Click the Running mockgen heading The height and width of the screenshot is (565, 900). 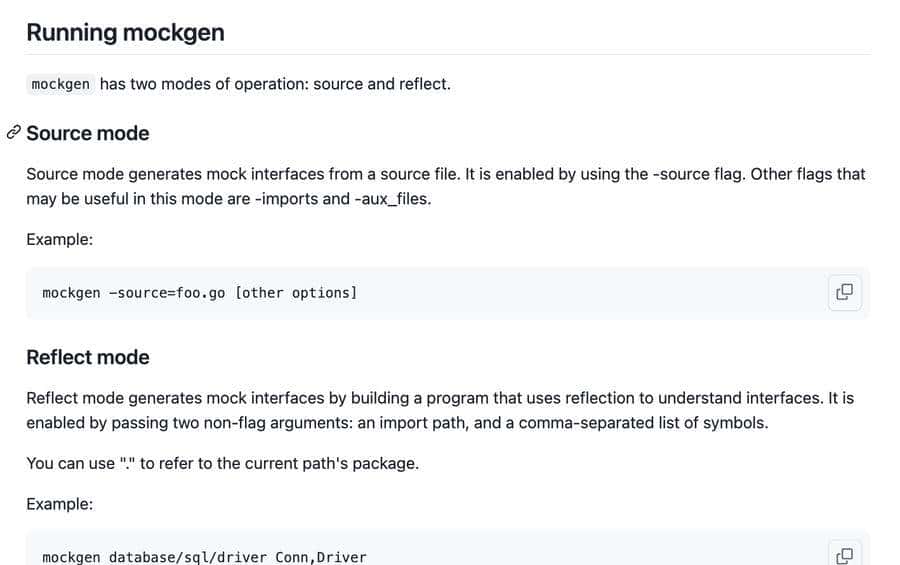coord(125,32)
